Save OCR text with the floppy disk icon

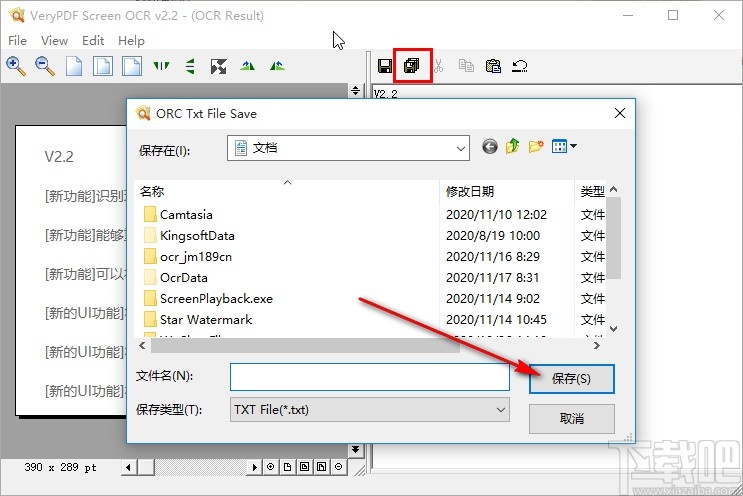click(x=385, y=66)
